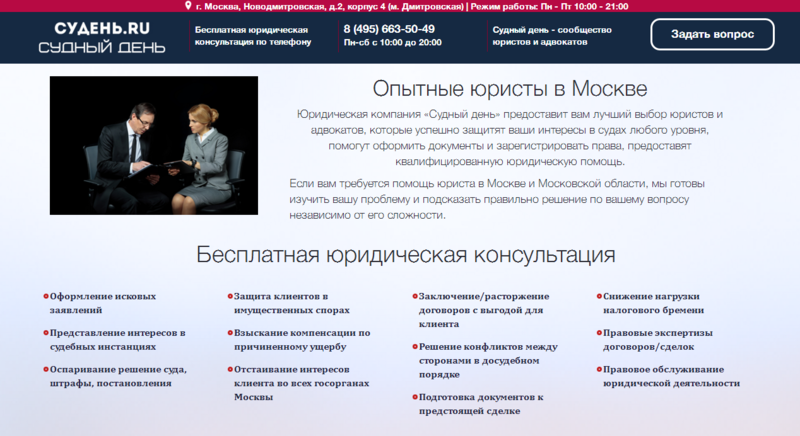Viewport: 800px width, 436px height.
Task: Click the address text г. Москва, Новодмитровская
Action: [x=330, y=7]
